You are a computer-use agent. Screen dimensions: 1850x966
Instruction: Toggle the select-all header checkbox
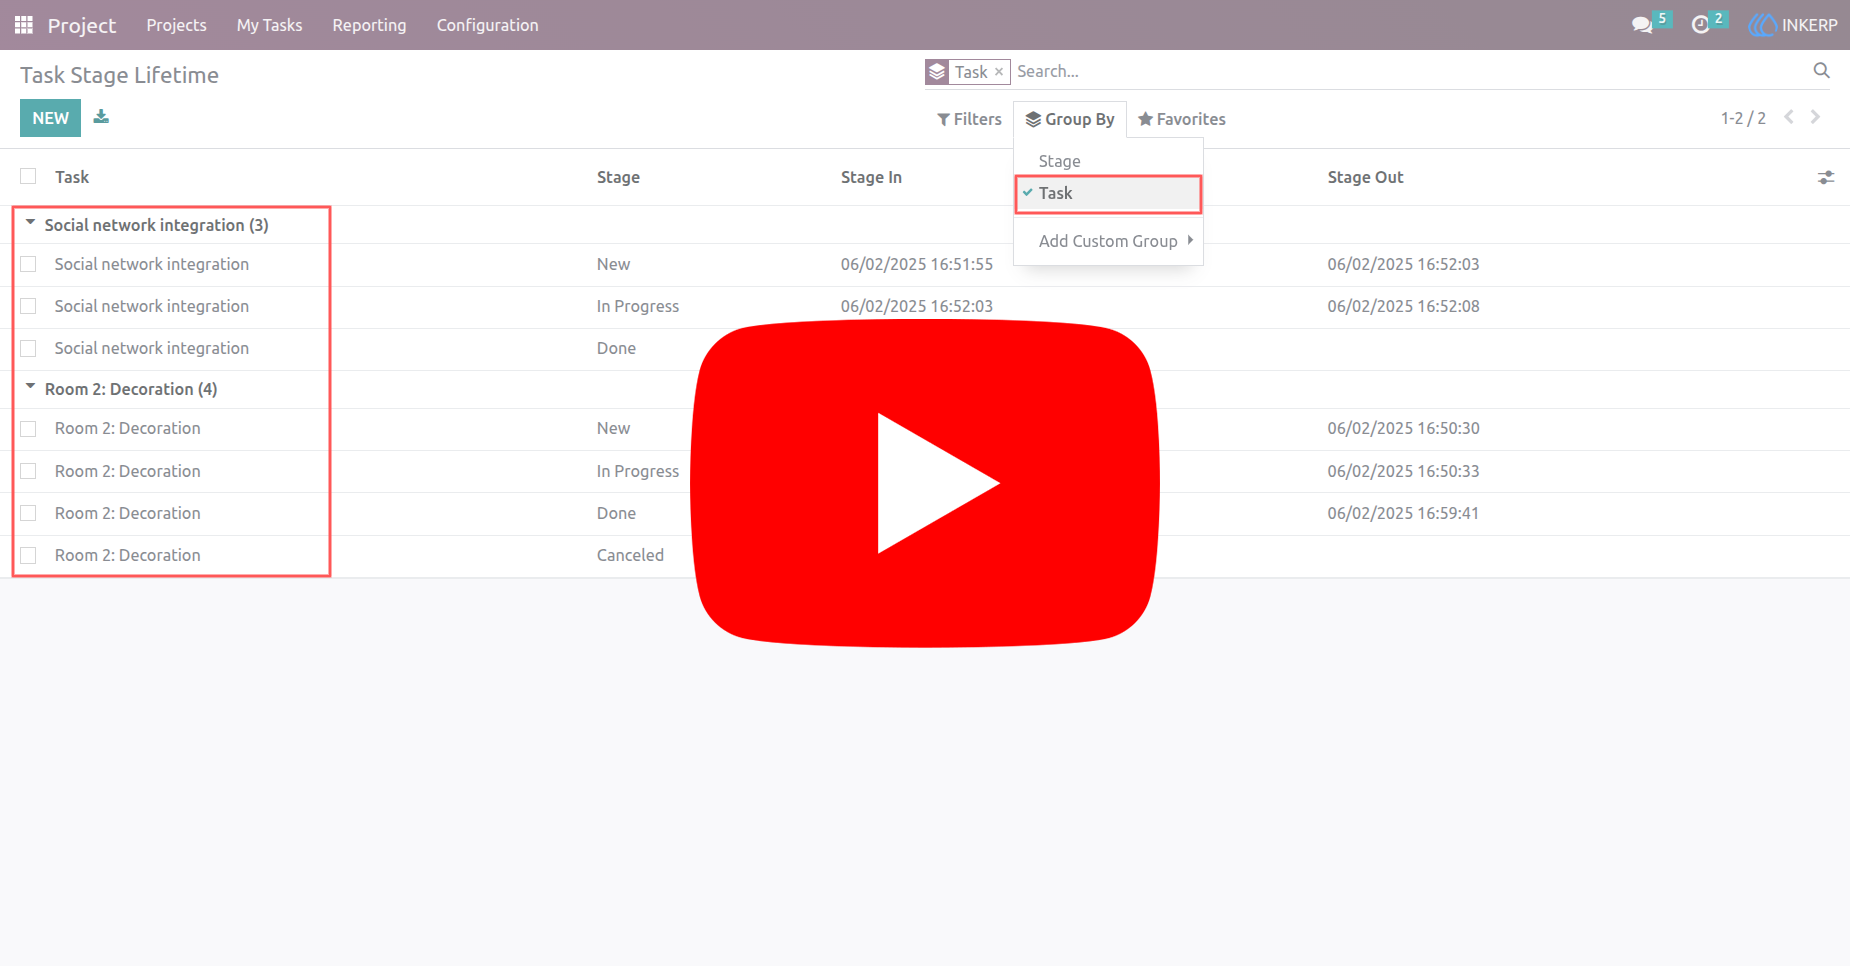coord(28,176)
